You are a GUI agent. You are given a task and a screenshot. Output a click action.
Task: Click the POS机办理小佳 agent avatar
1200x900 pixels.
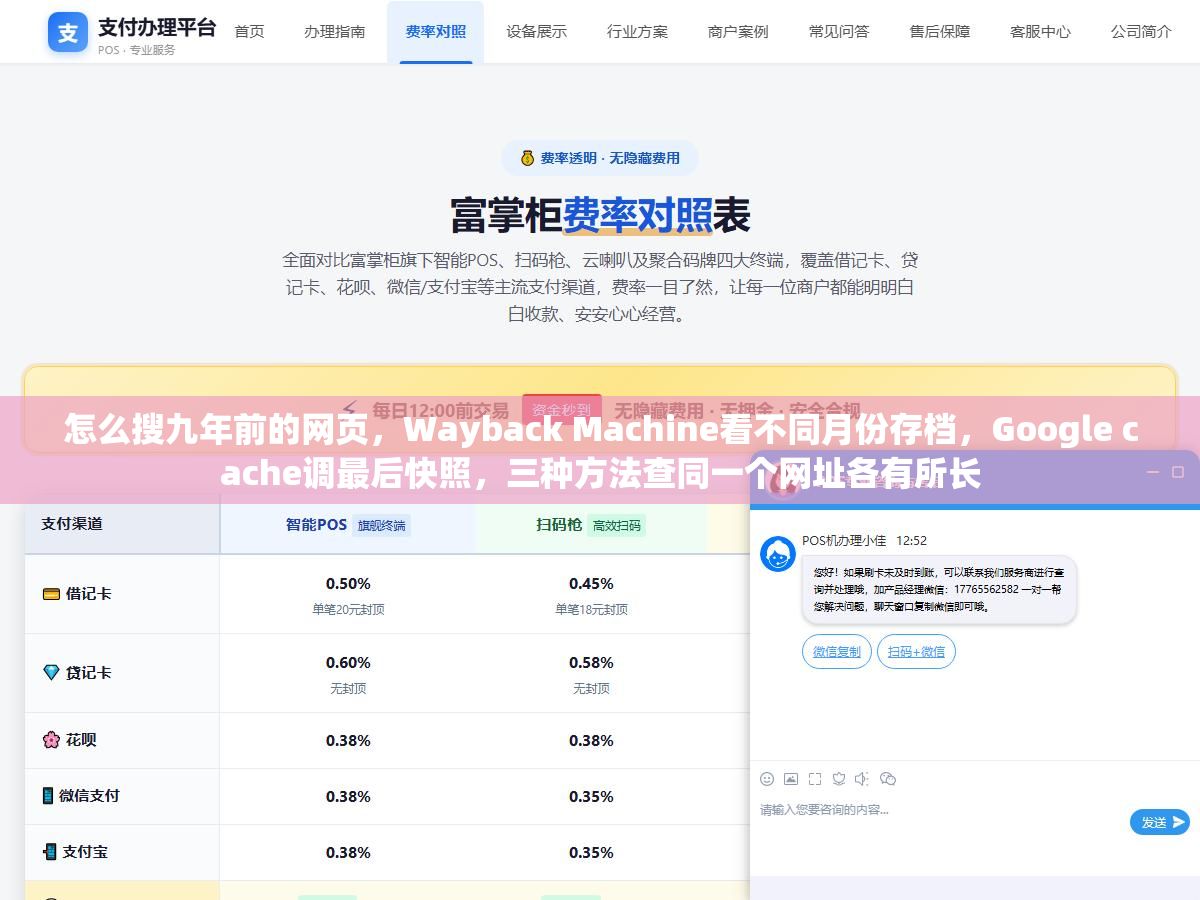[778, 554]
